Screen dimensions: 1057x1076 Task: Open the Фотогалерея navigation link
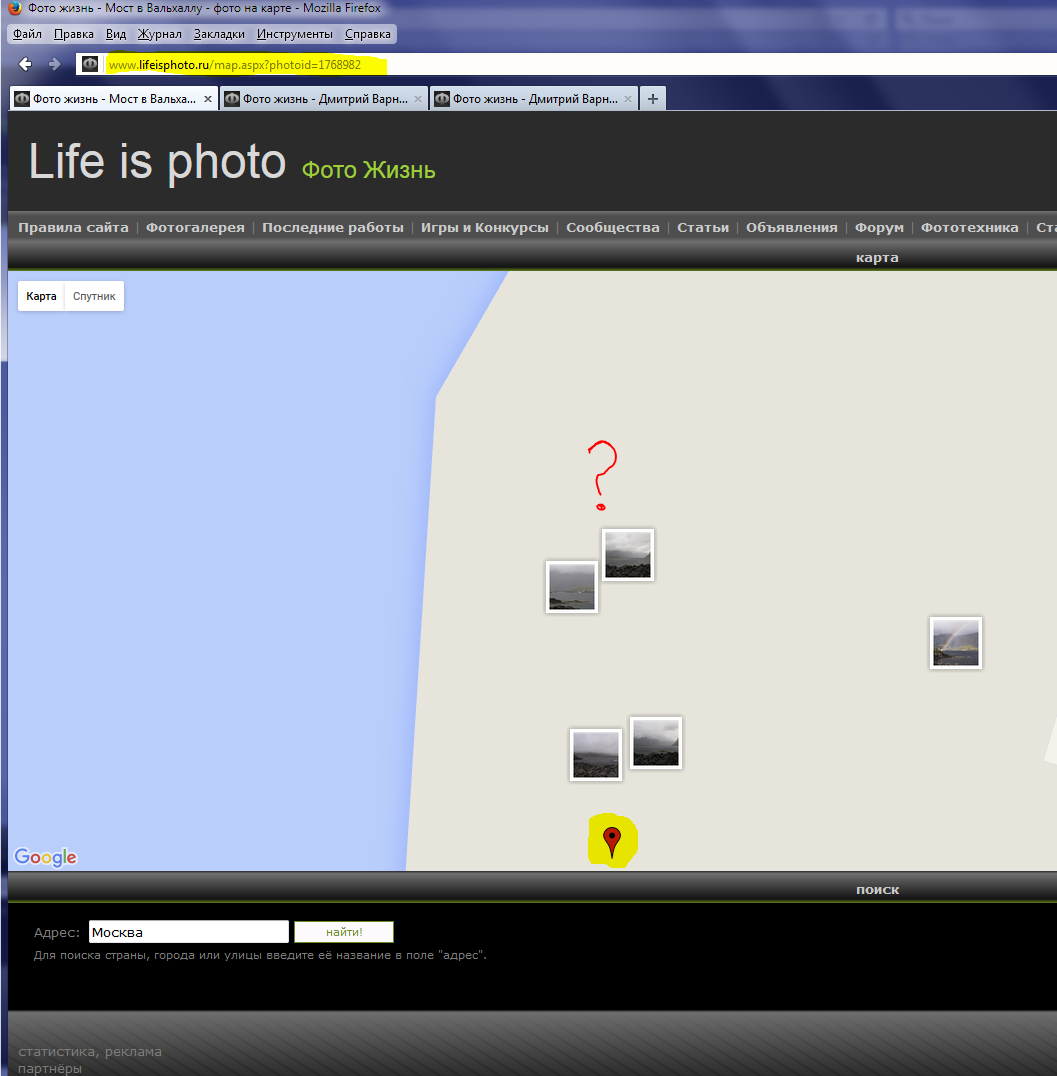click(x=195, y=228)
